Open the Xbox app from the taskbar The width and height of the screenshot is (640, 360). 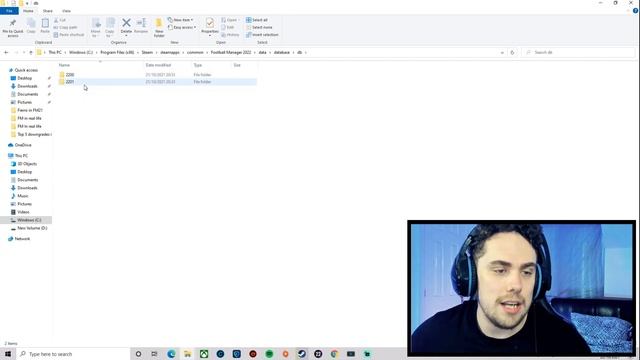(204, 354)
